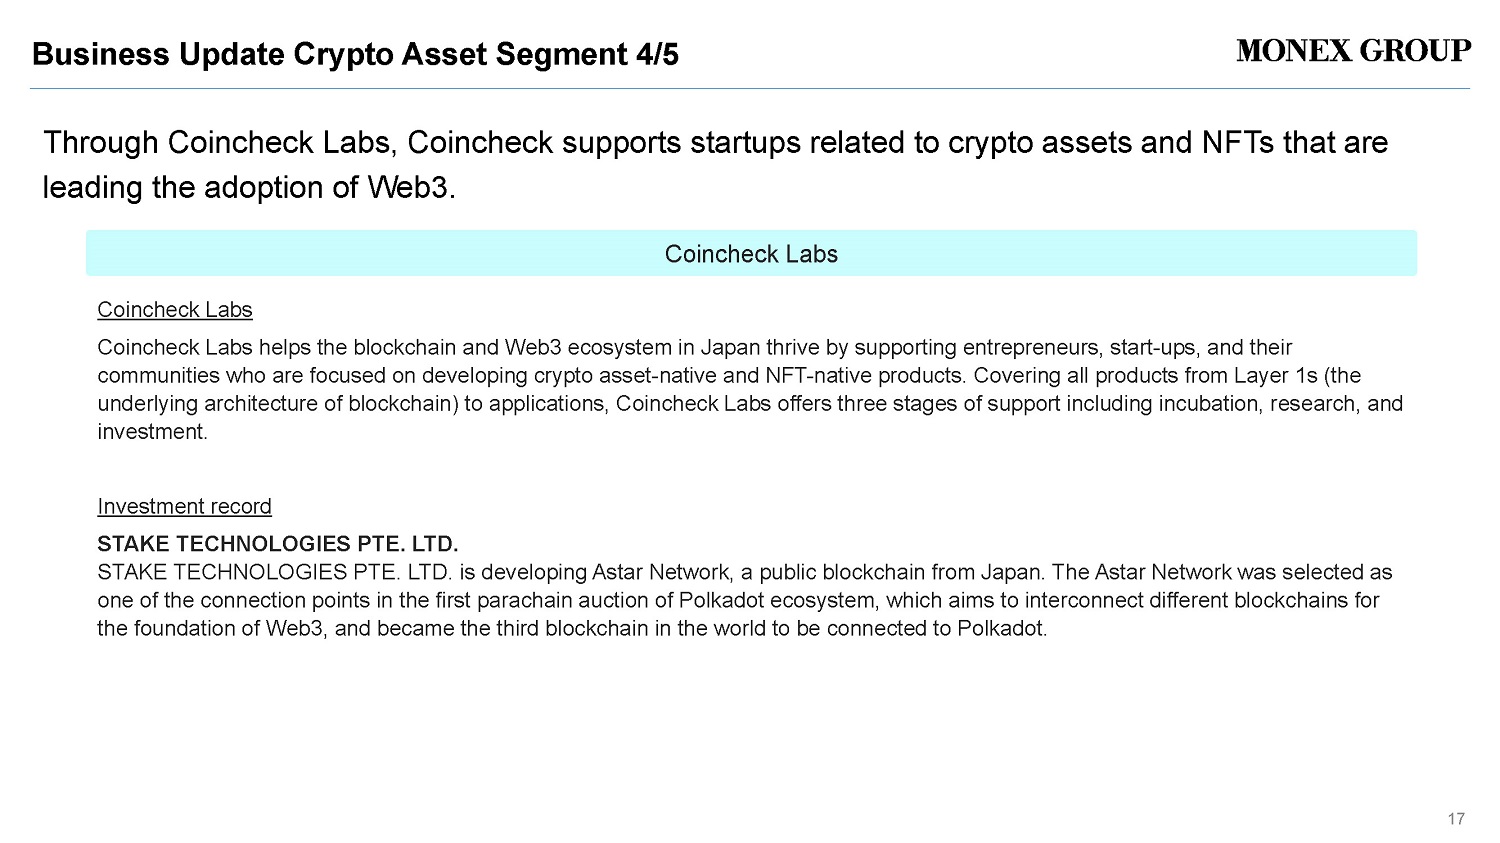Click the phrase leading the adoption of Web3
Image resolution: width=1500 pixels, height=843 pixels.
pyautogui.click(x=249, y=187)
